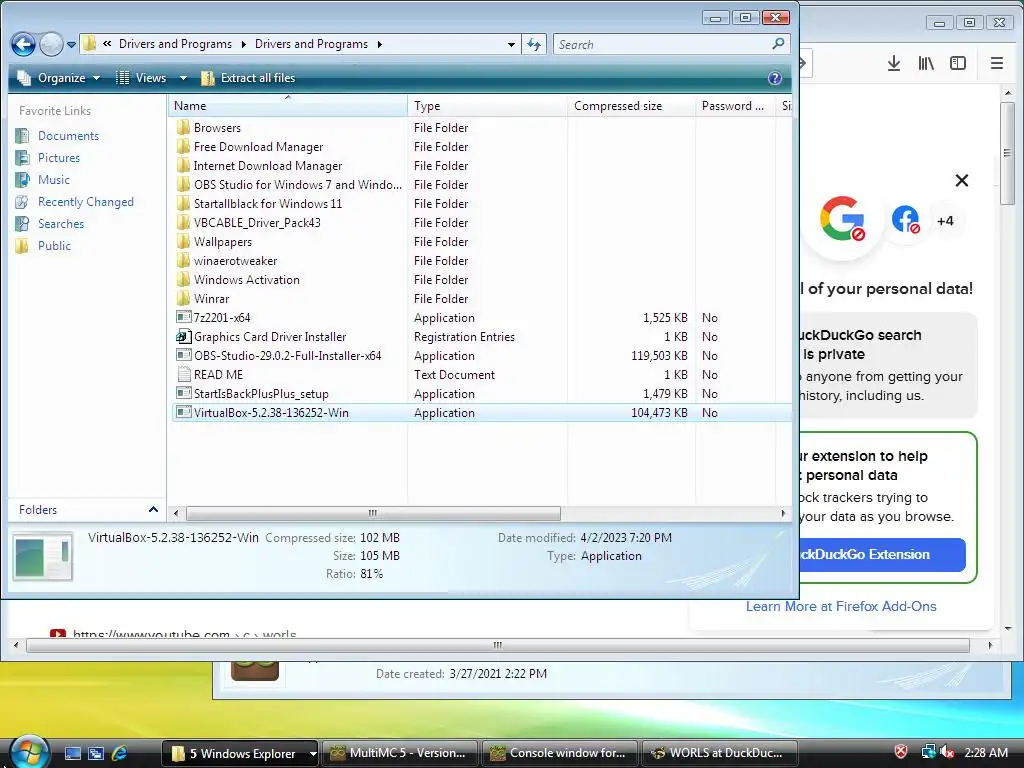Select Graphics Card Driver Installer registry file
Viewport: 1024px width, 768px height.
coord(261,336)
